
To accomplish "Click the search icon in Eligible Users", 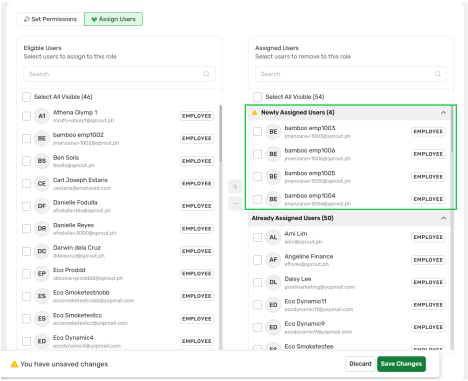I will 207,74.
